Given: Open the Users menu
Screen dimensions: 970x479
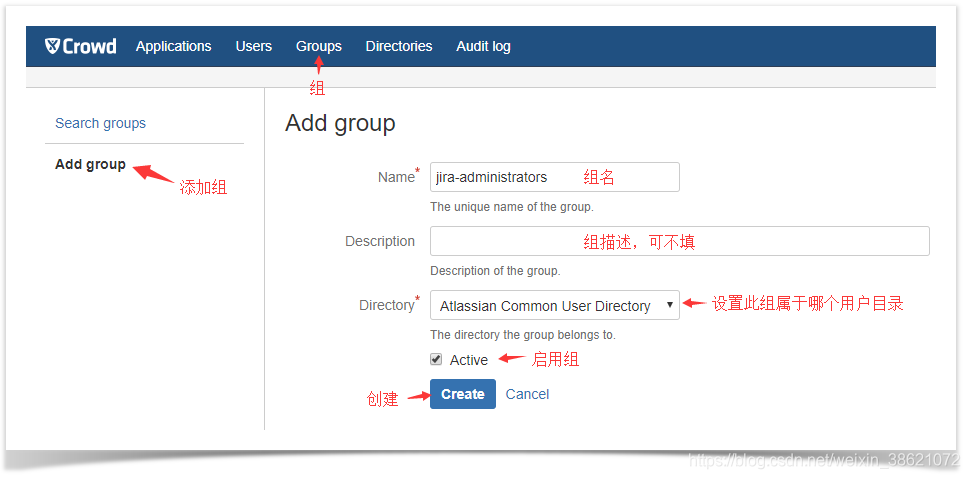Looking at the screenshot, I should [254, 46].
